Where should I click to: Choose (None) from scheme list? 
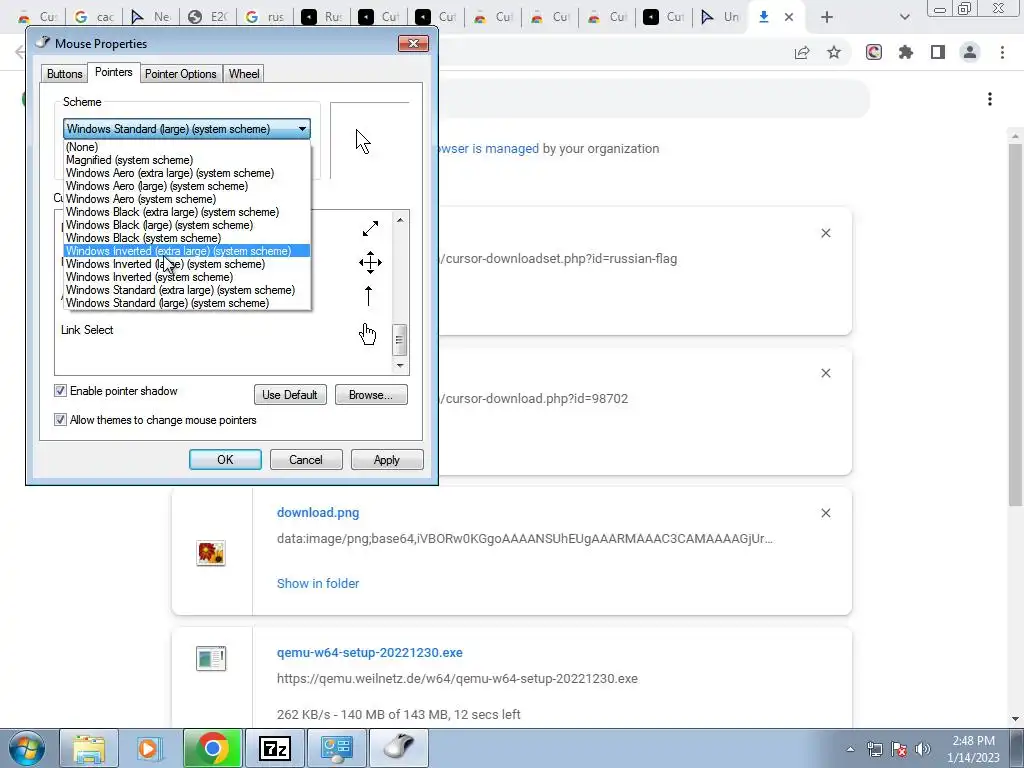point(187,147)
